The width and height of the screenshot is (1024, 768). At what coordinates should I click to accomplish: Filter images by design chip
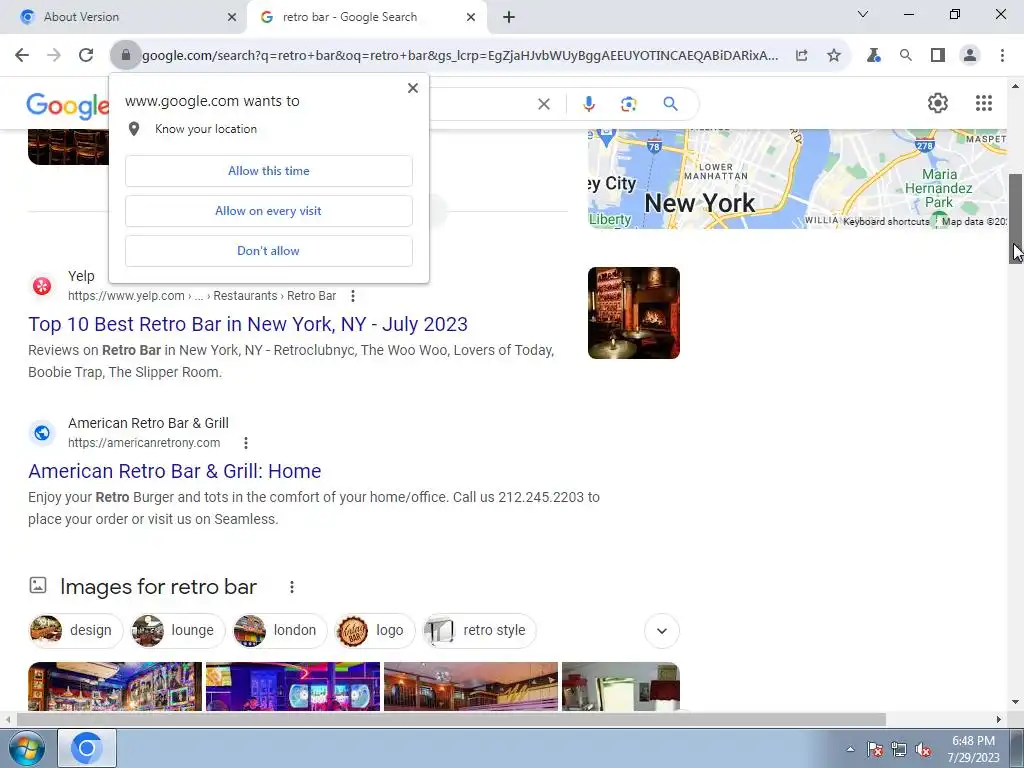pyautogui.click(x=76, y=631)
